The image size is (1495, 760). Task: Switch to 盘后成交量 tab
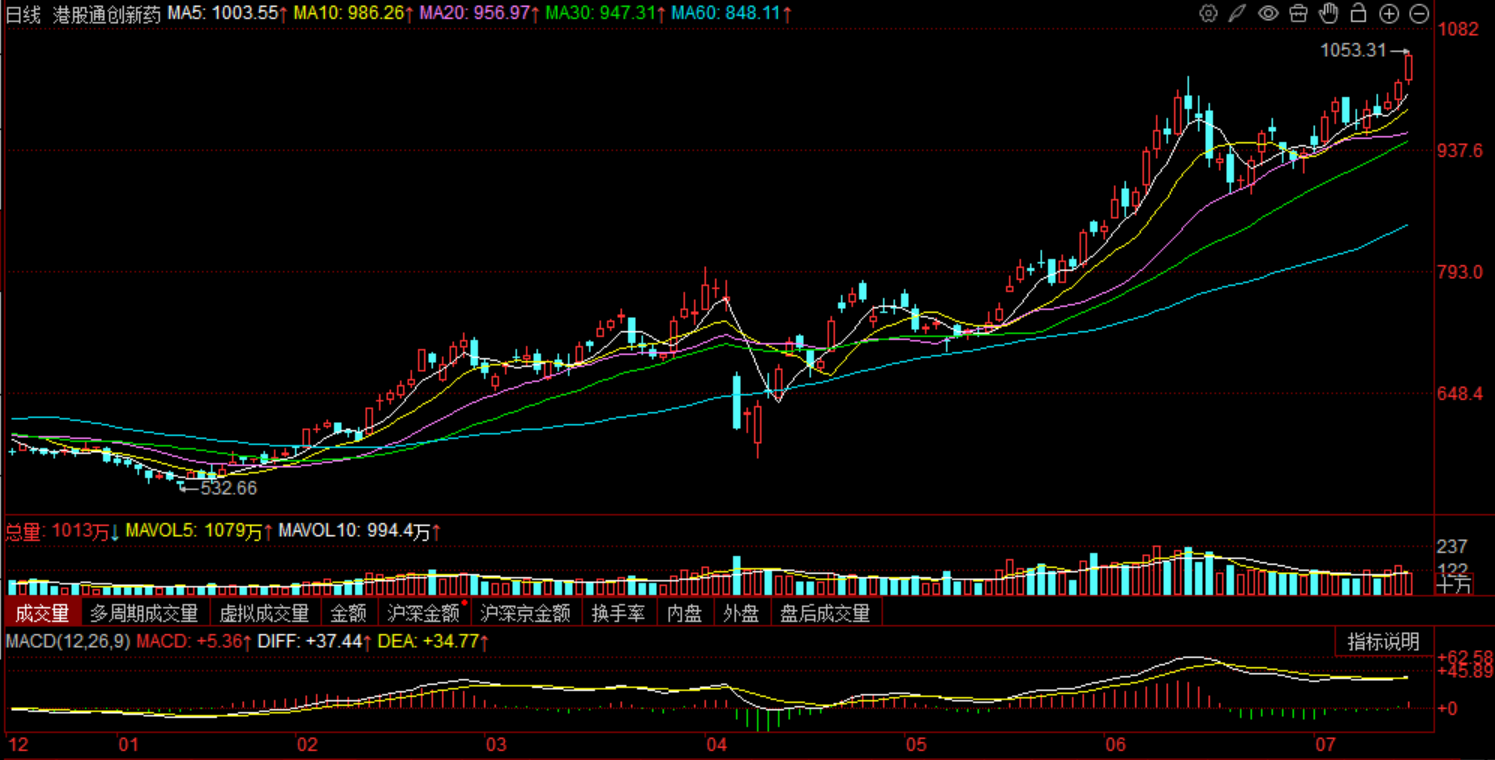[x=825, y=613]
